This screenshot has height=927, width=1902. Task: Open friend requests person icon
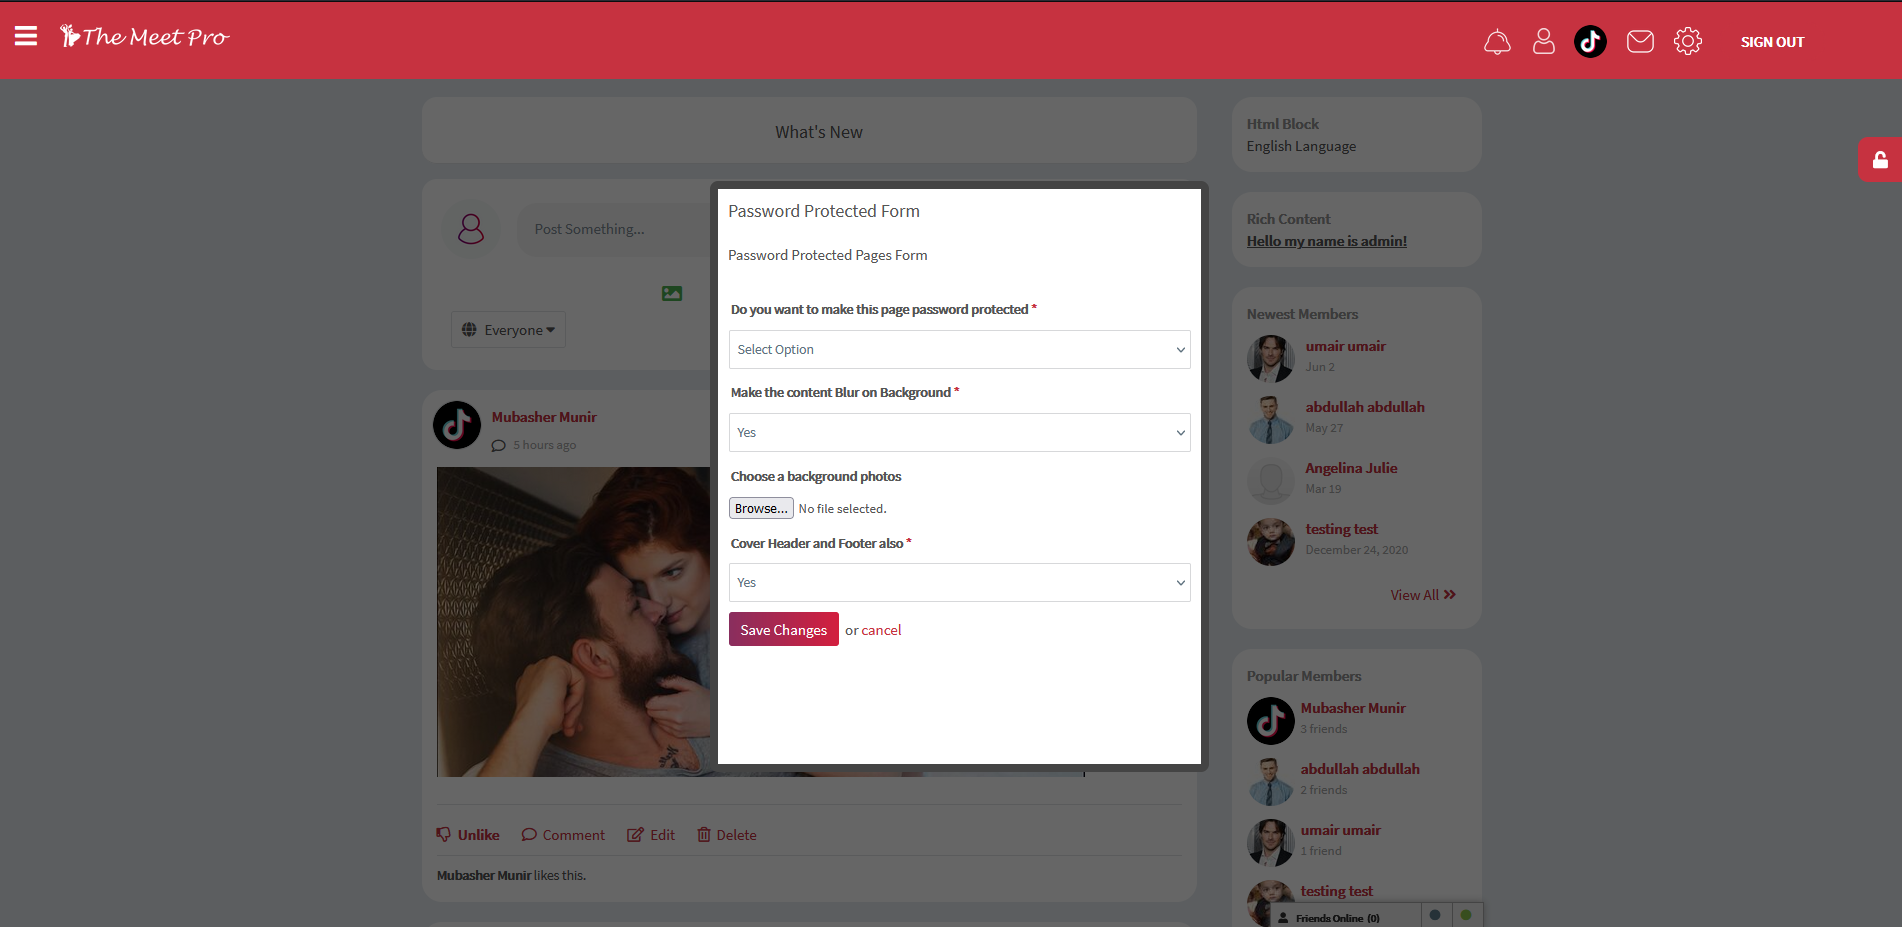1544,41
